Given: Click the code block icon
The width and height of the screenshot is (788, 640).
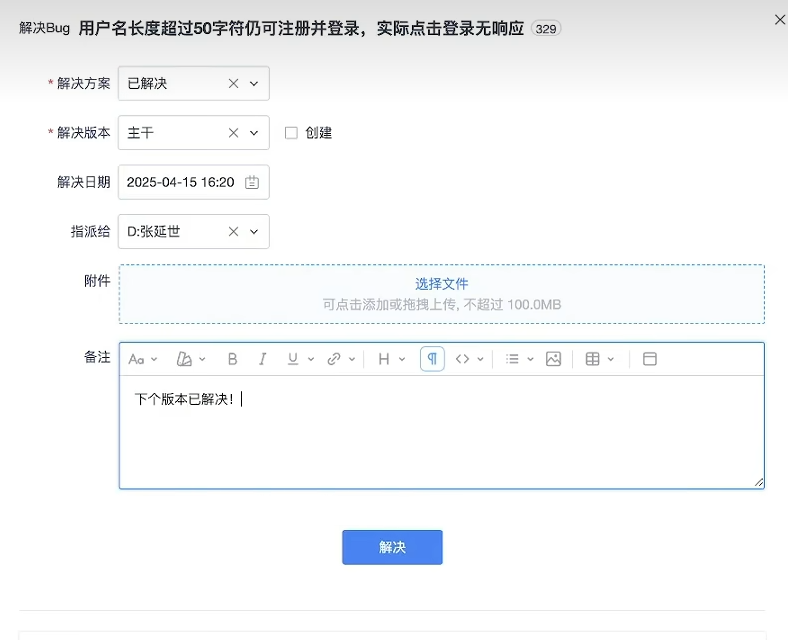Looking at the screenshot, I should (462, 359).
